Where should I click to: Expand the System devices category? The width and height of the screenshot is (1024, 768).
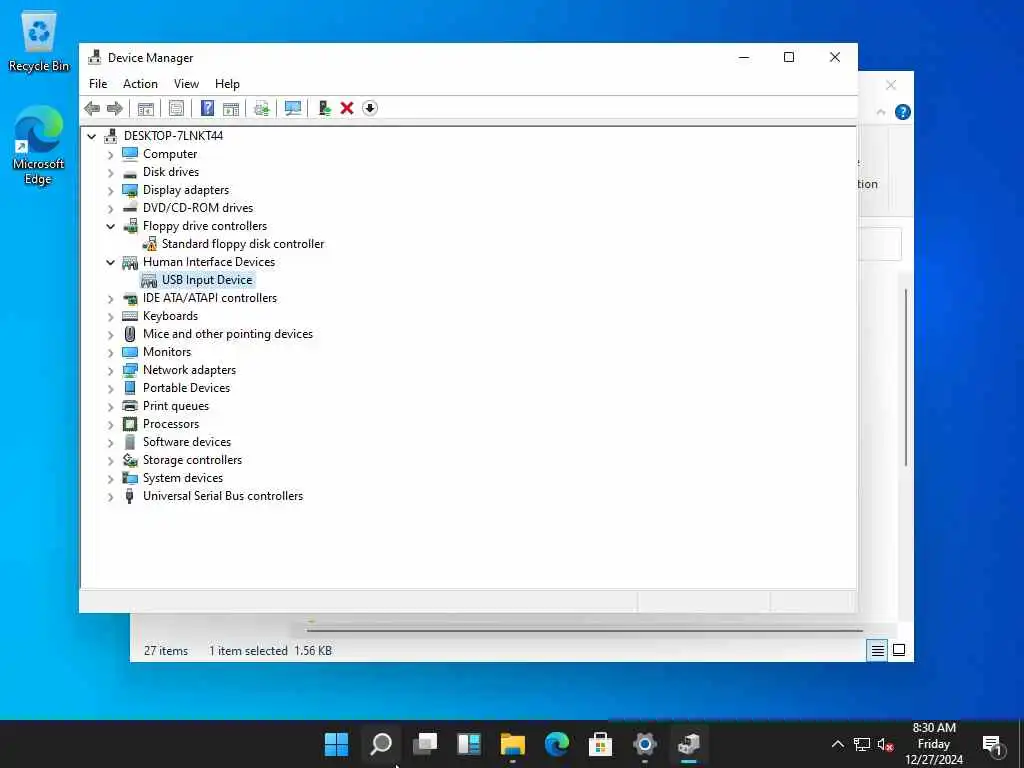[x=110, y=478]
